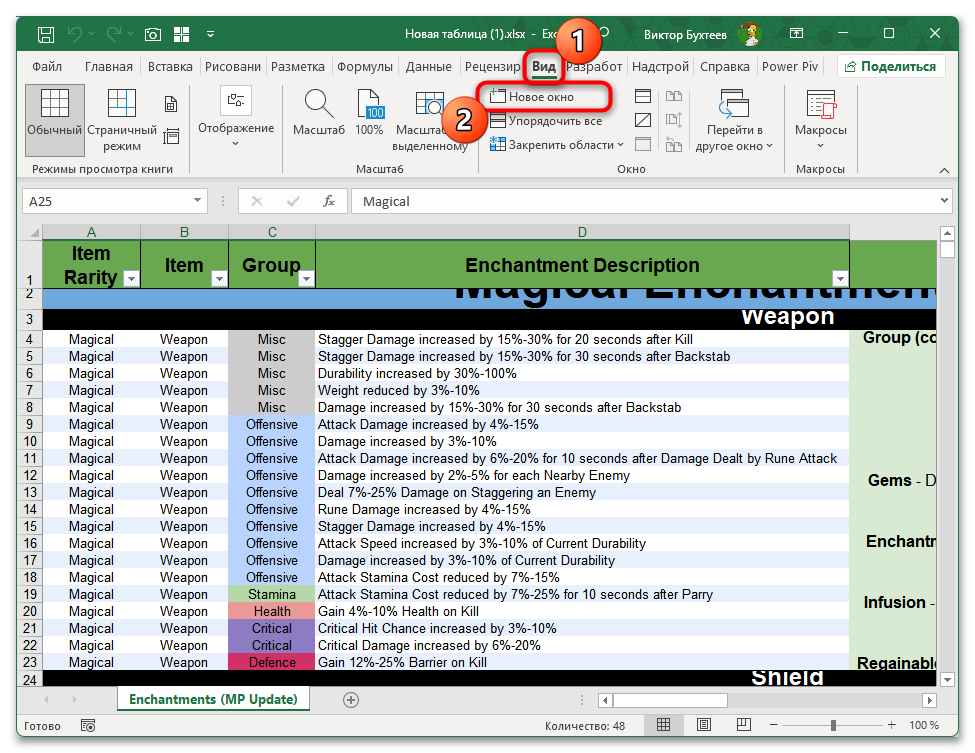The image size is (975, 753).
Task: Click the Name Box showing A25
Action: click(x=107, y=201)
